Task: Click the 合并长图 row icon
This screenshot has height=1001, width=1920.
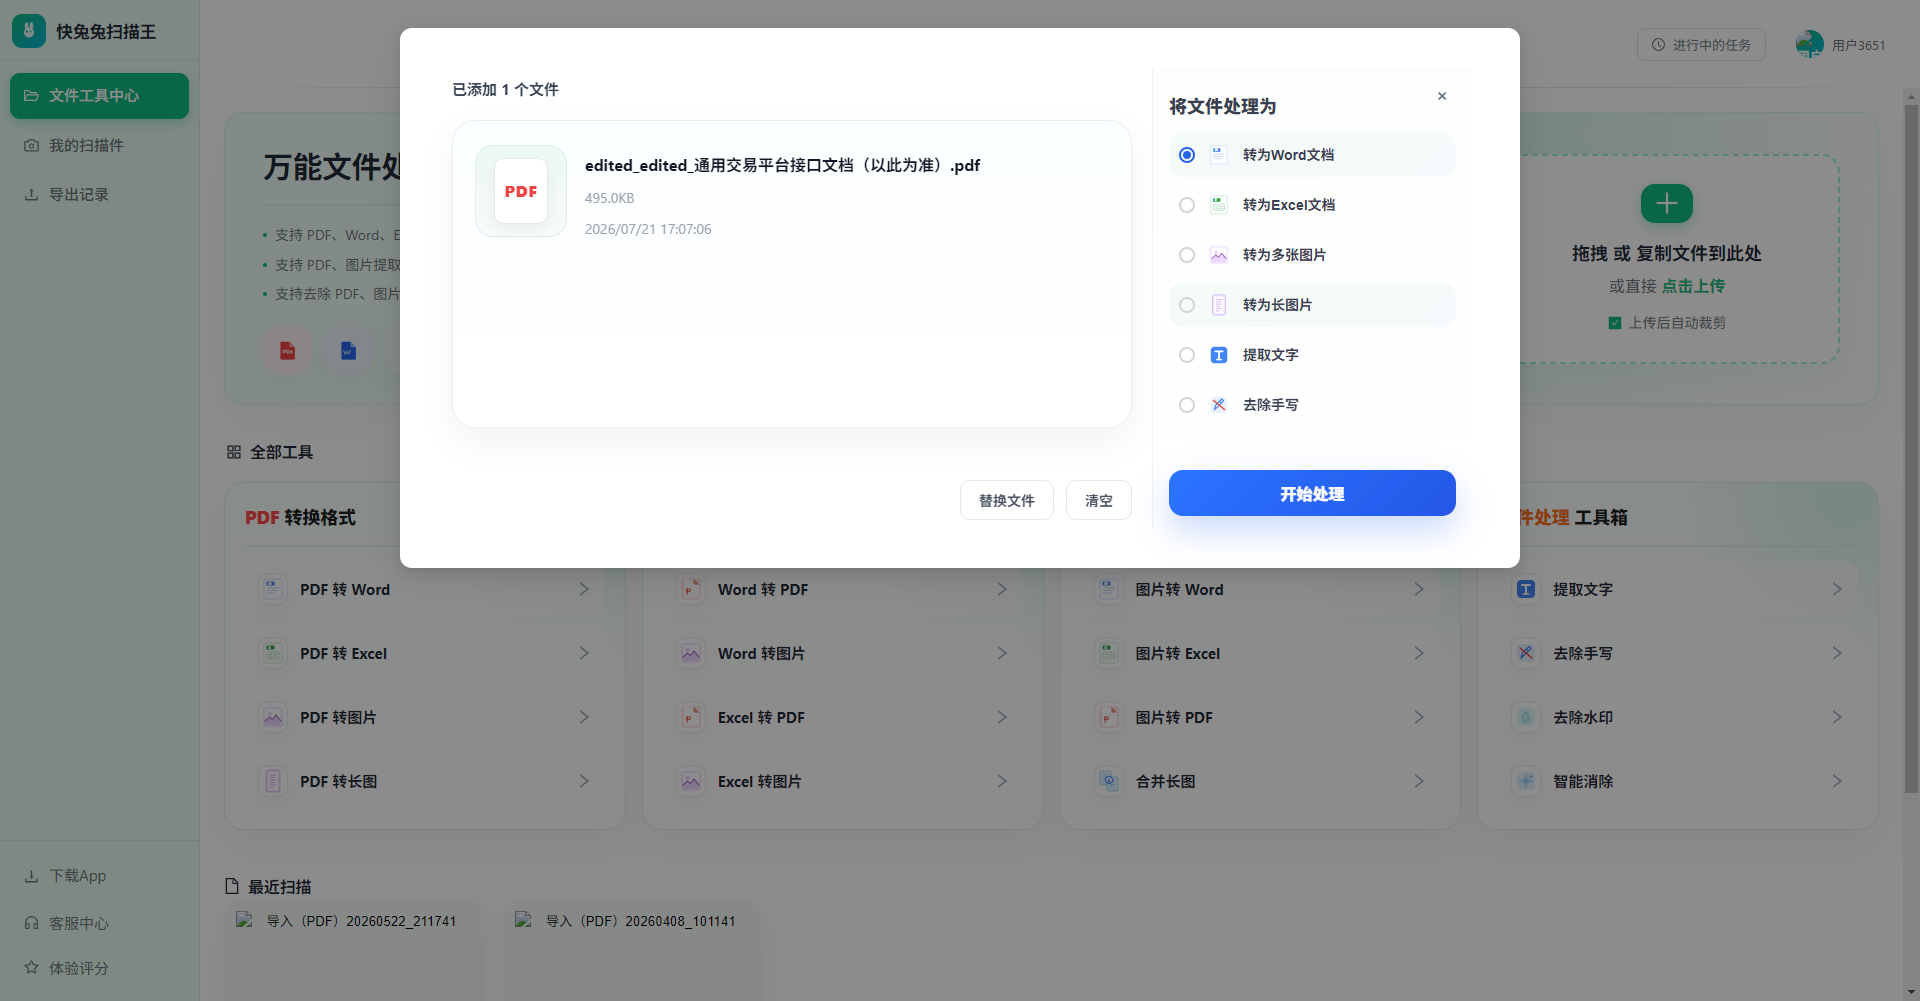Action: tap(1108, 781)
